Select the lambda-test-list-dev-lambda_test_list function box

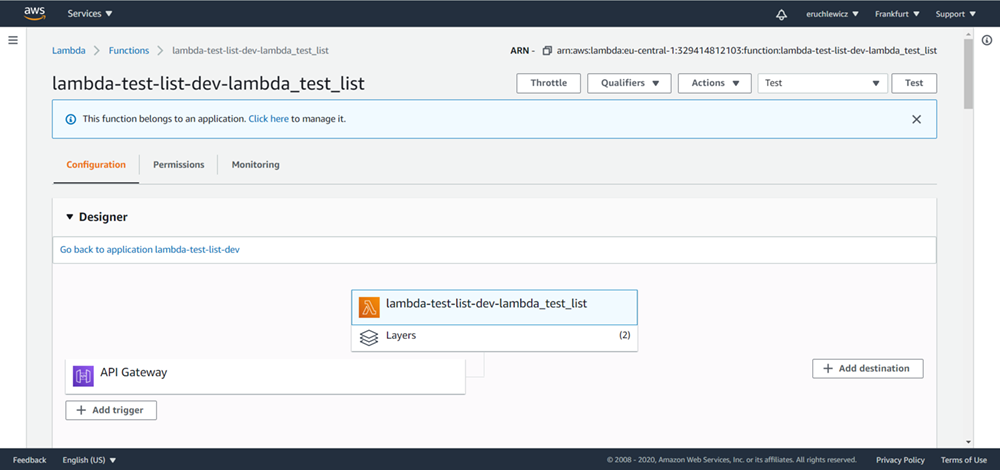point(494,307)
